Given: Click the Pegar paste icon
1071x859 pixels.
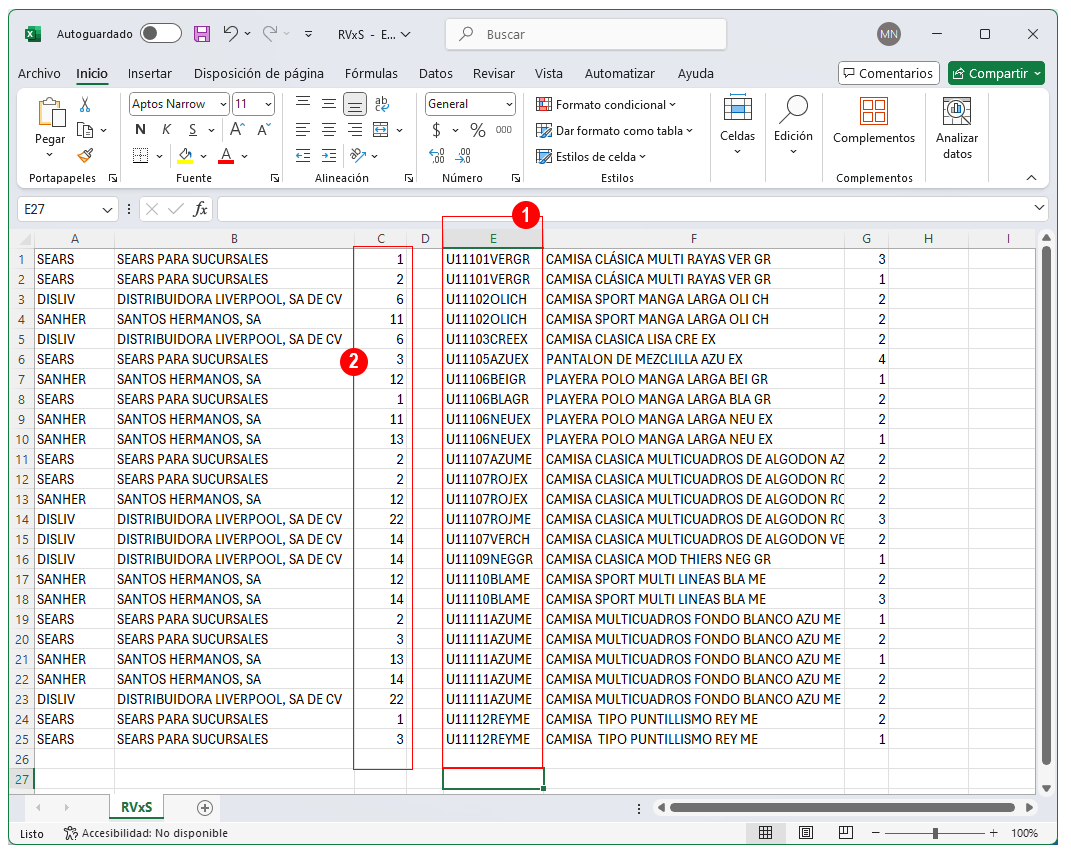Looking at the screenshot, I should (51, 112).
